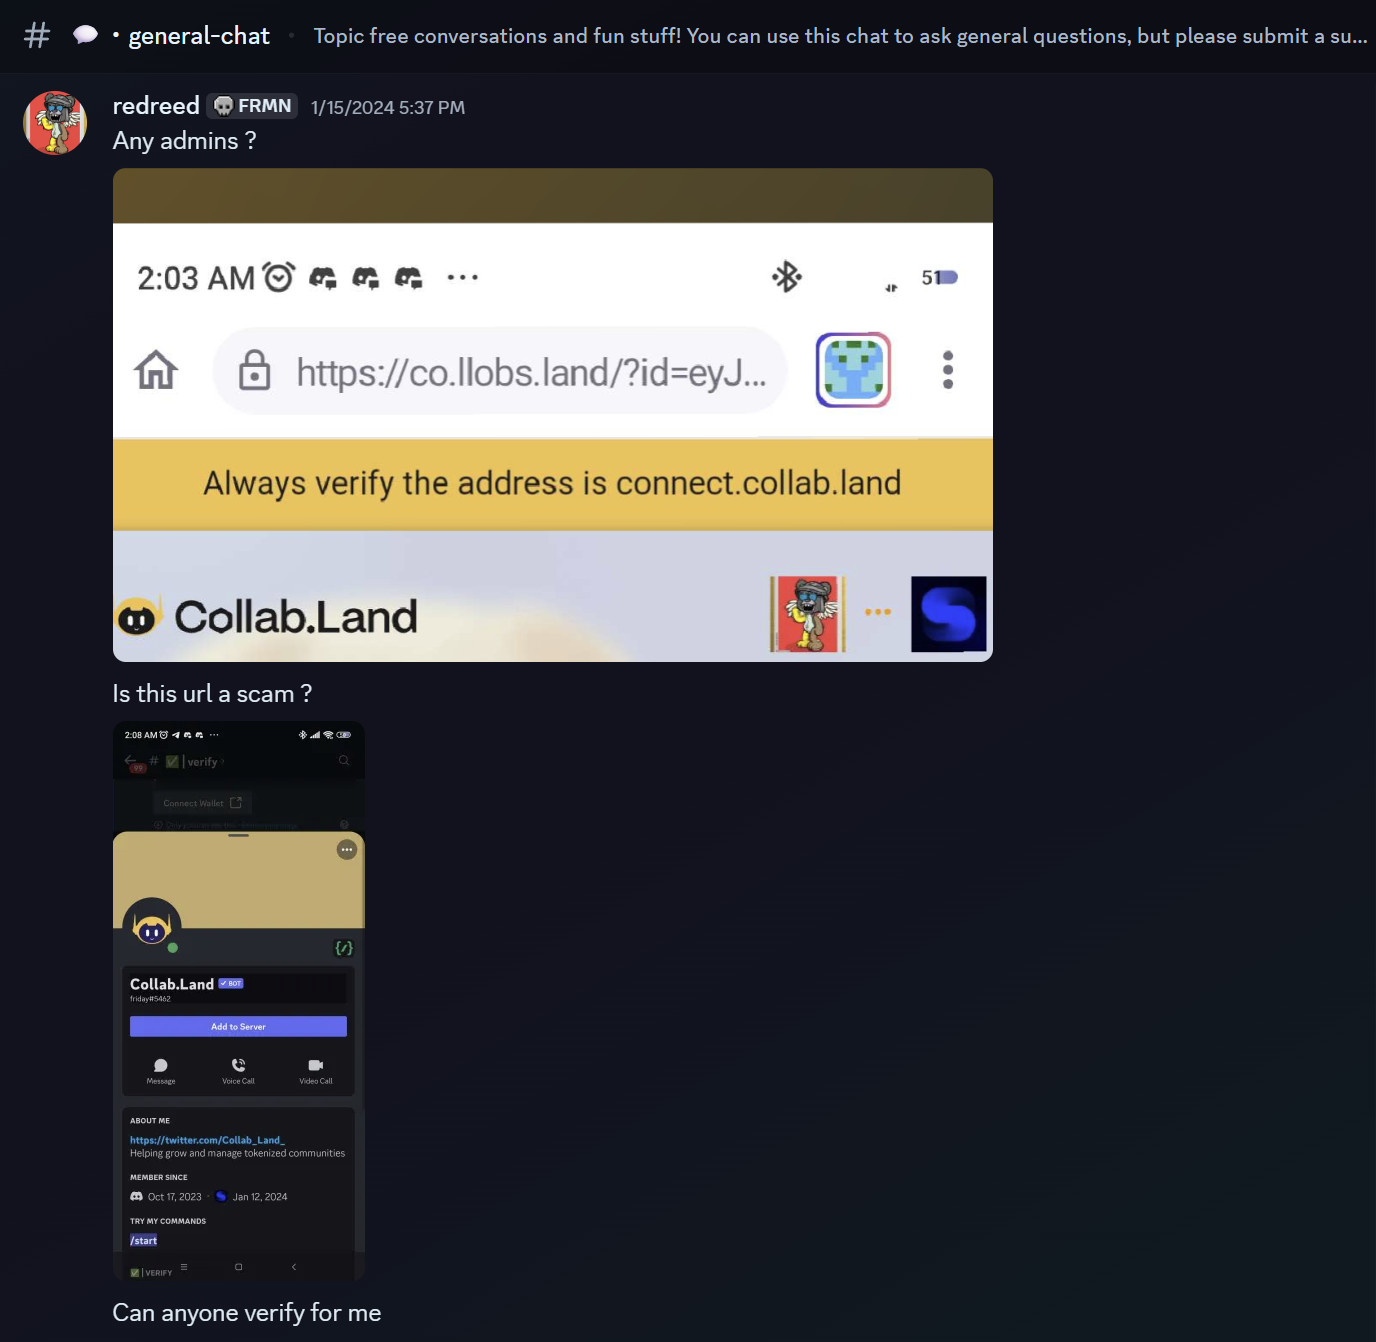Image resolution: width=1376 pixels, height=1342 pixels.
Task: Click the Add to Server button
Action: click(x=238, y=1026)
